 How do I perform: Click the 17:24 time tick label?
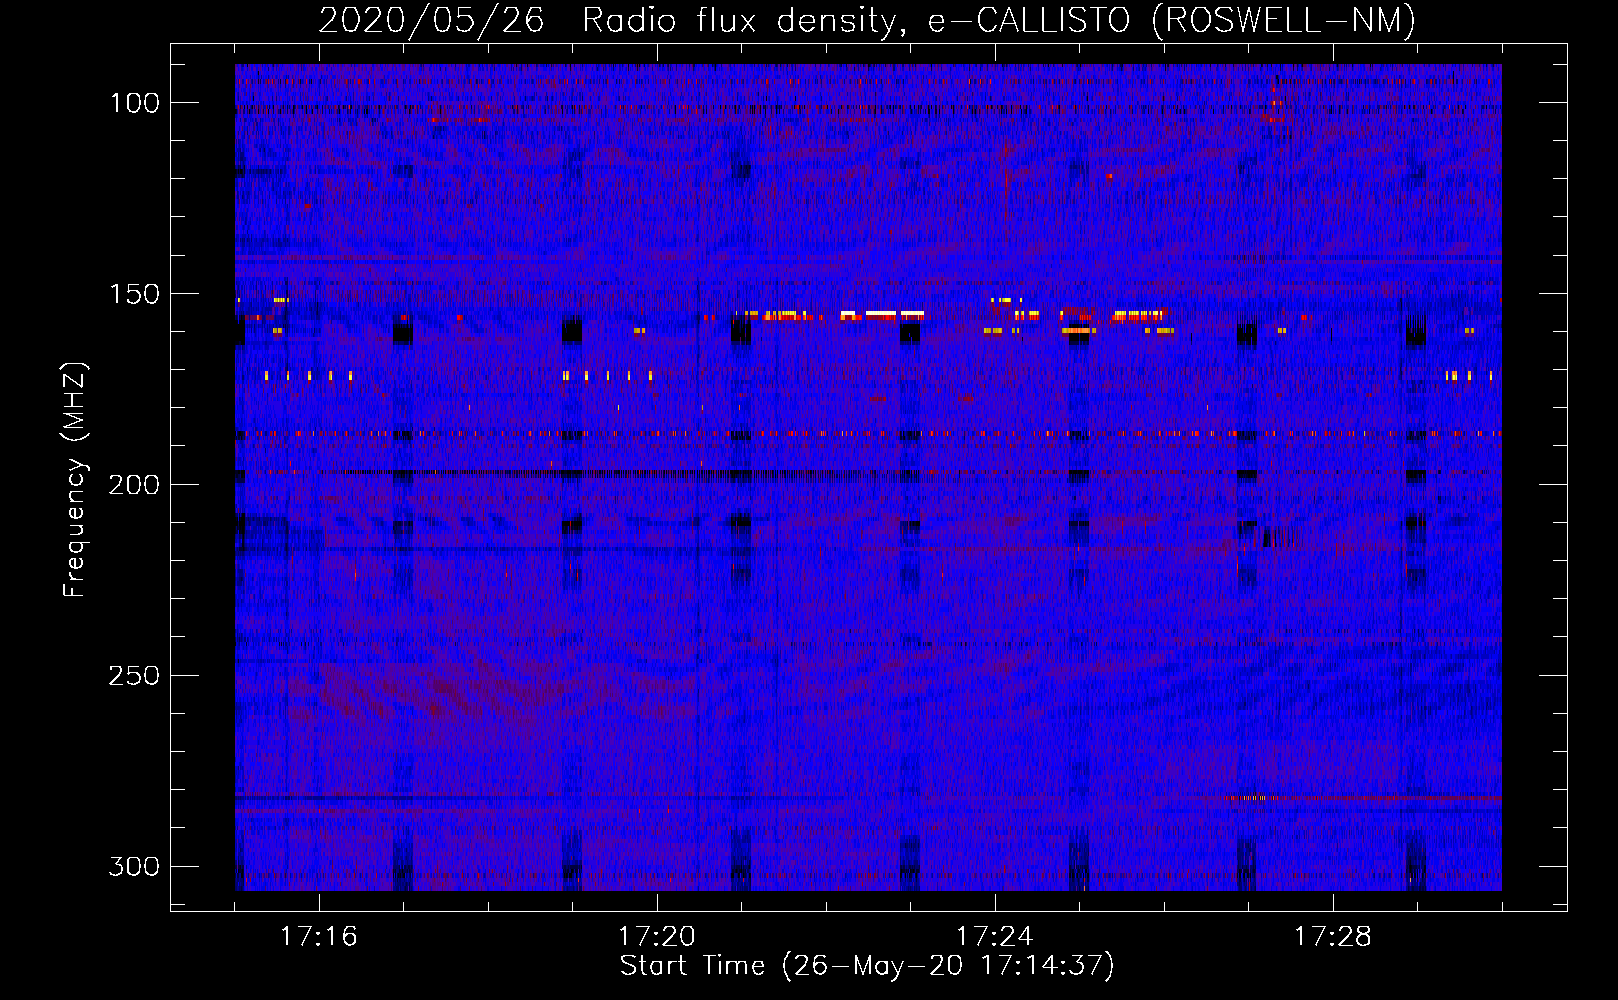pos(994,937)
